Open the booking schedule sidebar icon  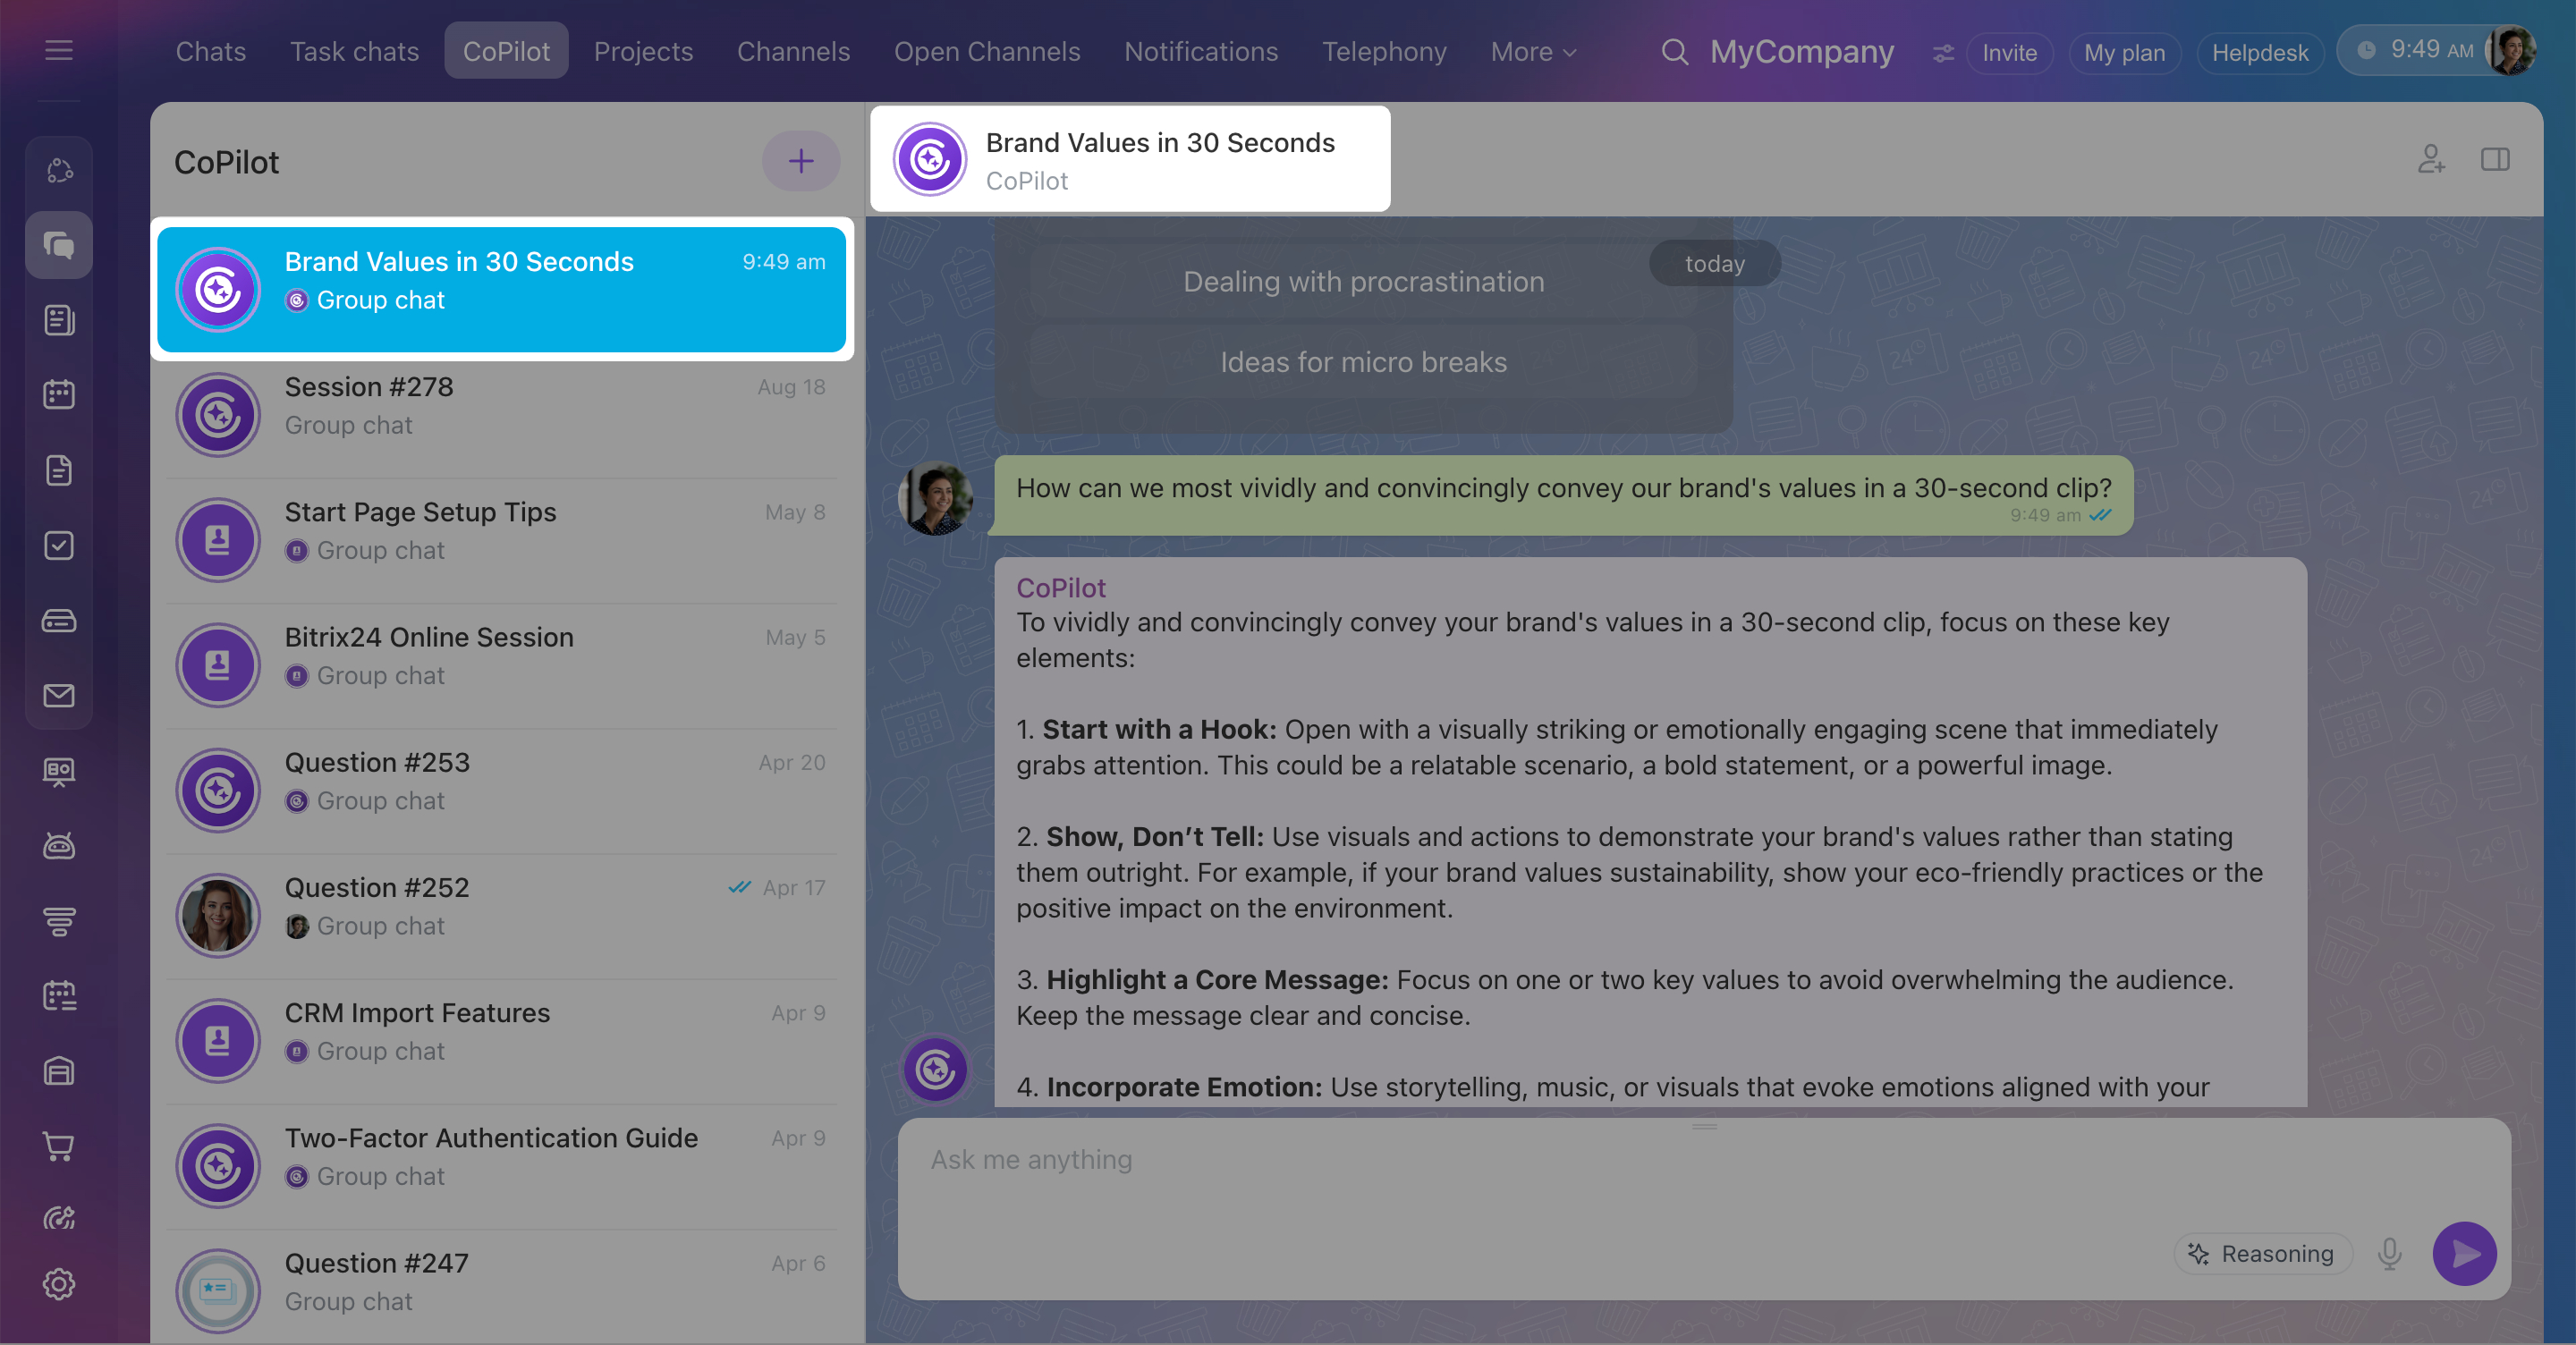[x=59, y=996]
